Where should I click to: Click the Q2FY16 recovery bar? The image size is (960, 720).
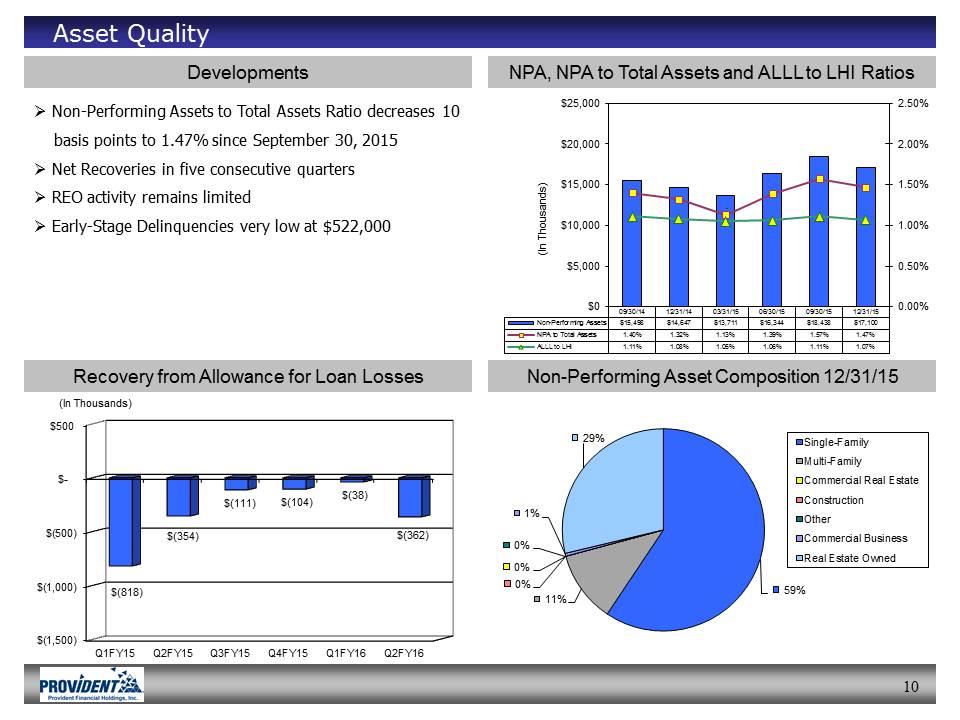tap(414, 497)
